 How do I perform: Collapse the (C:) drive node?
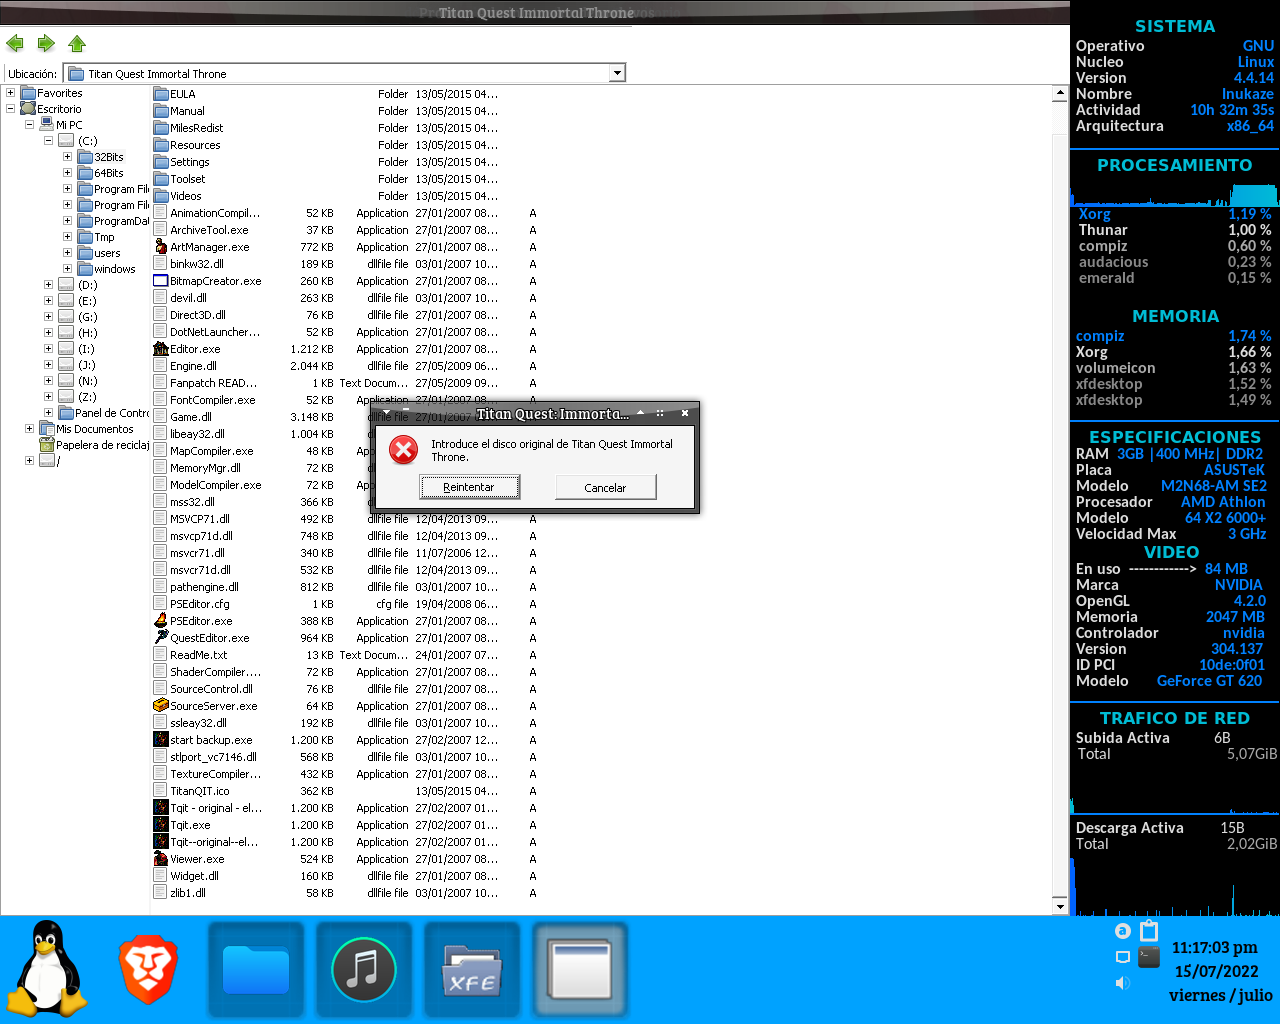[48, 141]
